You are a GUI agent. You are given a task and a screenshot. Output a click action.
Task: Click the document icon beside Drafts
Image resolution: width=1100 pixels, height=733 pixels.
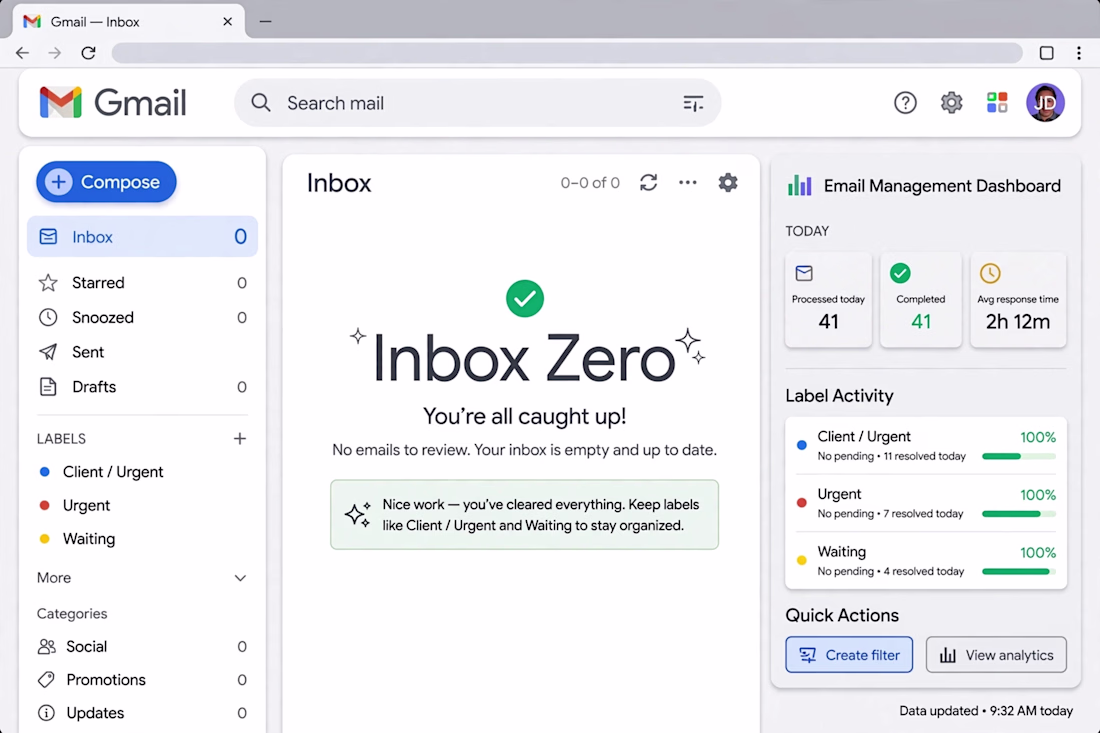(x=48, y=386)
